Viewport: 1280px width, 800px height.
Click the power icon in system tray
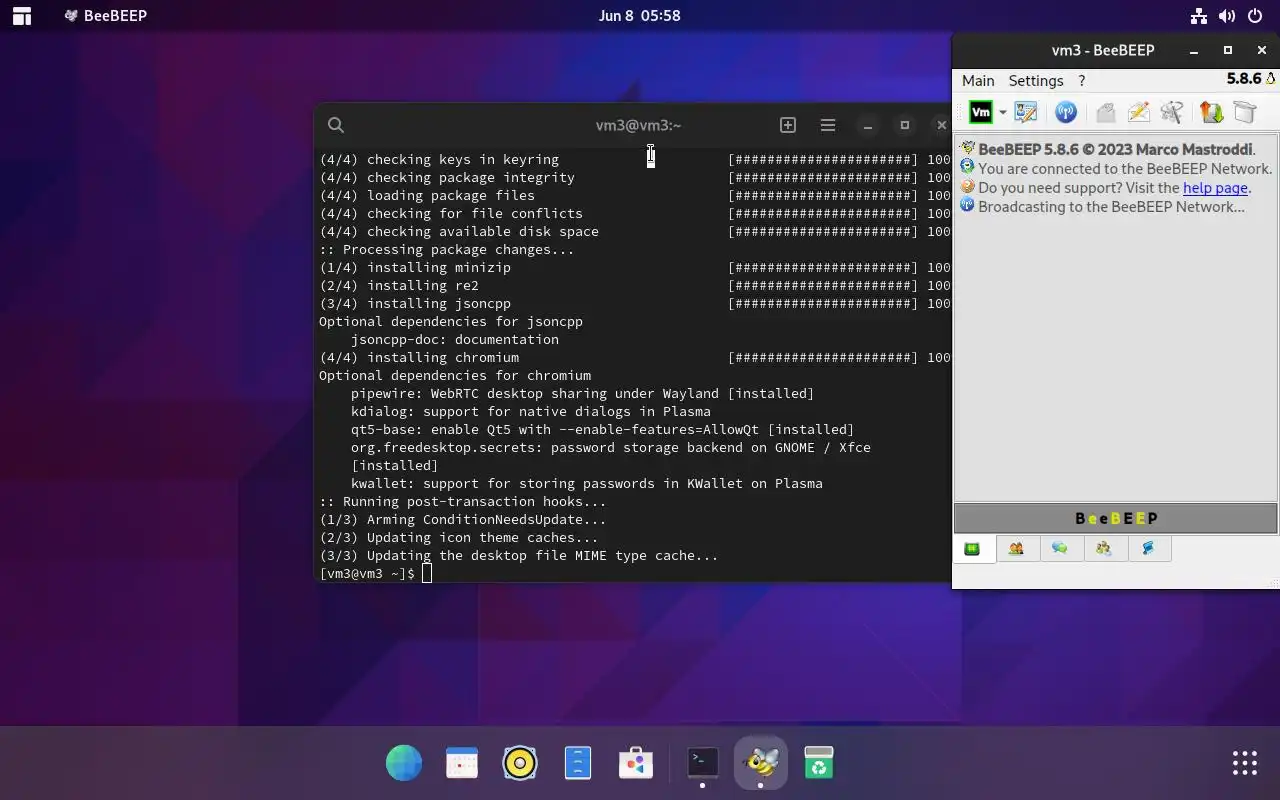[x=1255, y=16]
